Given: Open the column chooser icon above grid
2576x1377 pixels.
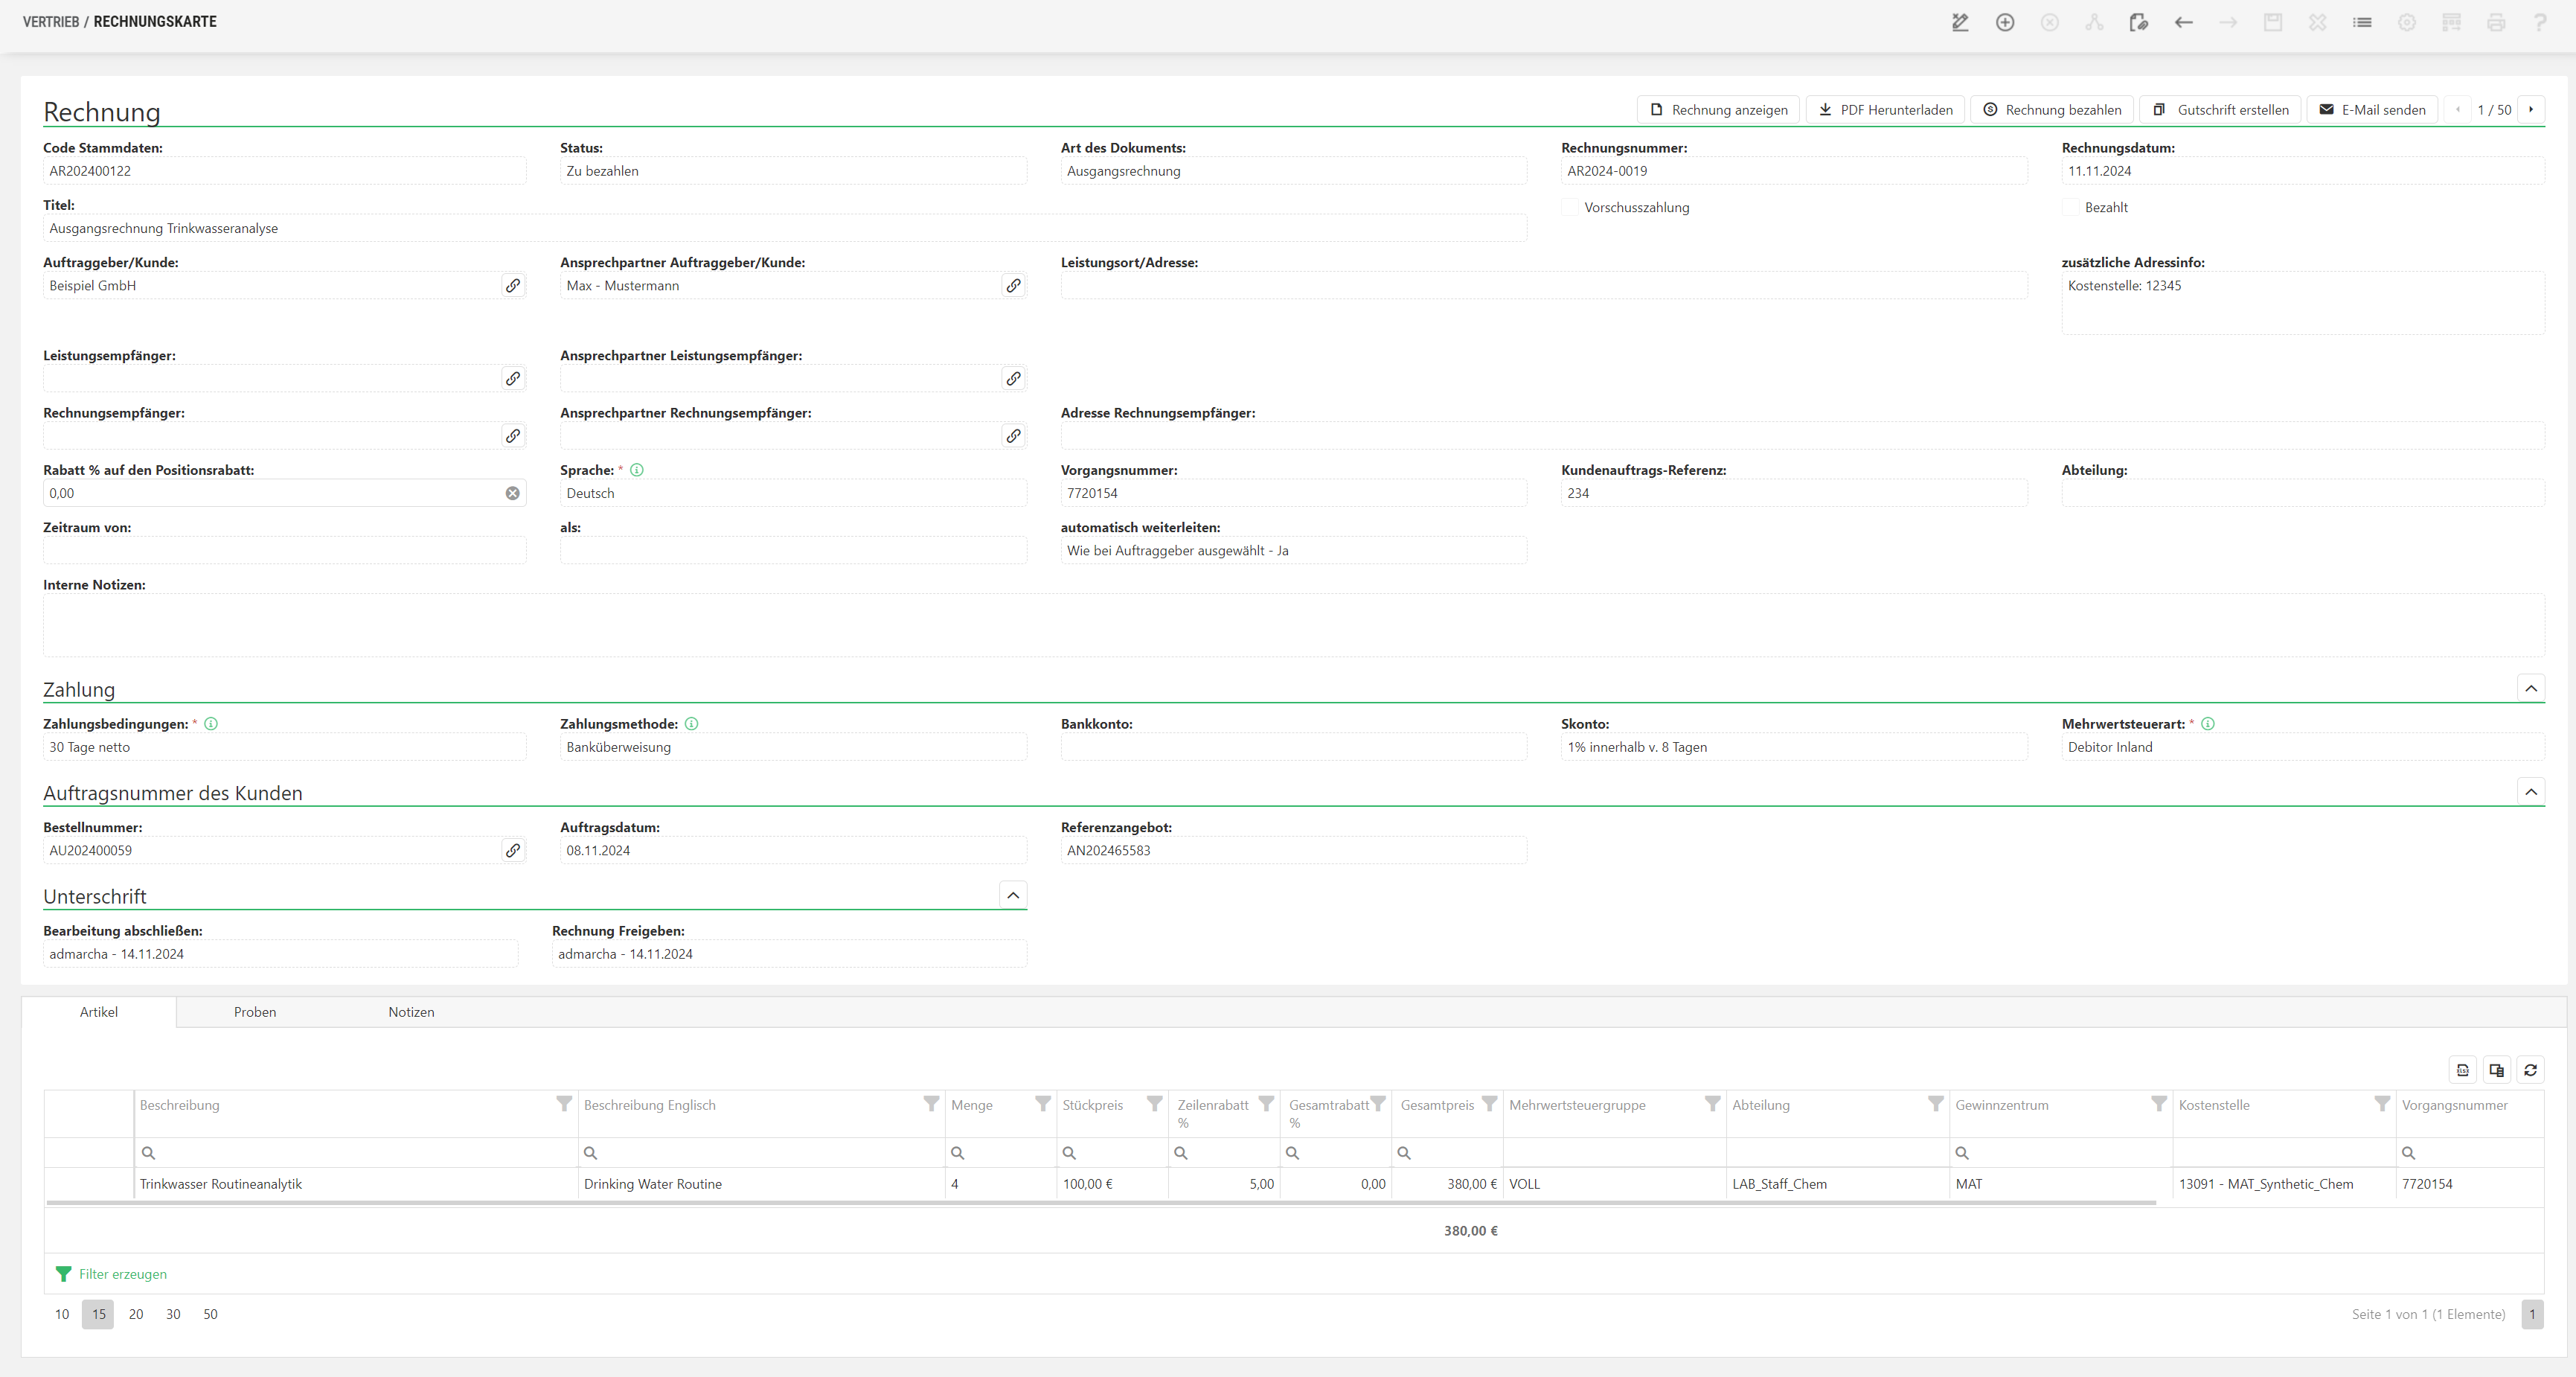Looking at the screenshot, I should (2496, 1070).
